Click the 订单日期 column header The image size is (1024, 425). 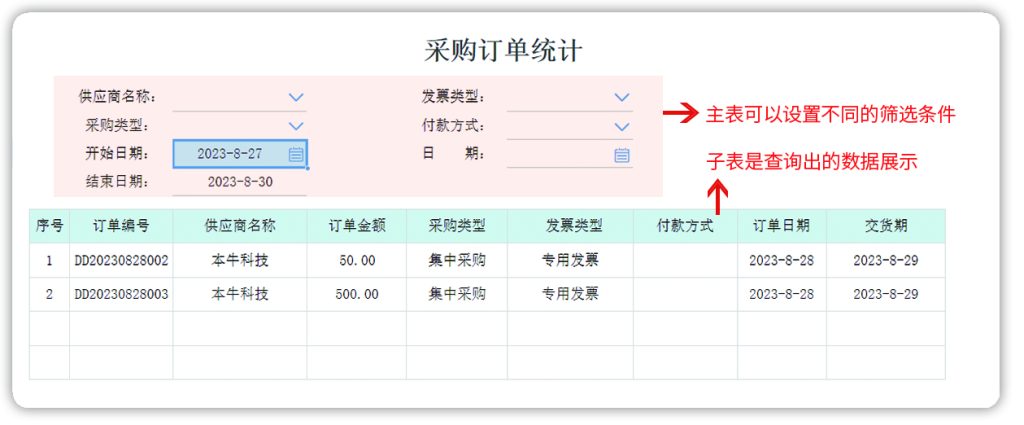782,226
